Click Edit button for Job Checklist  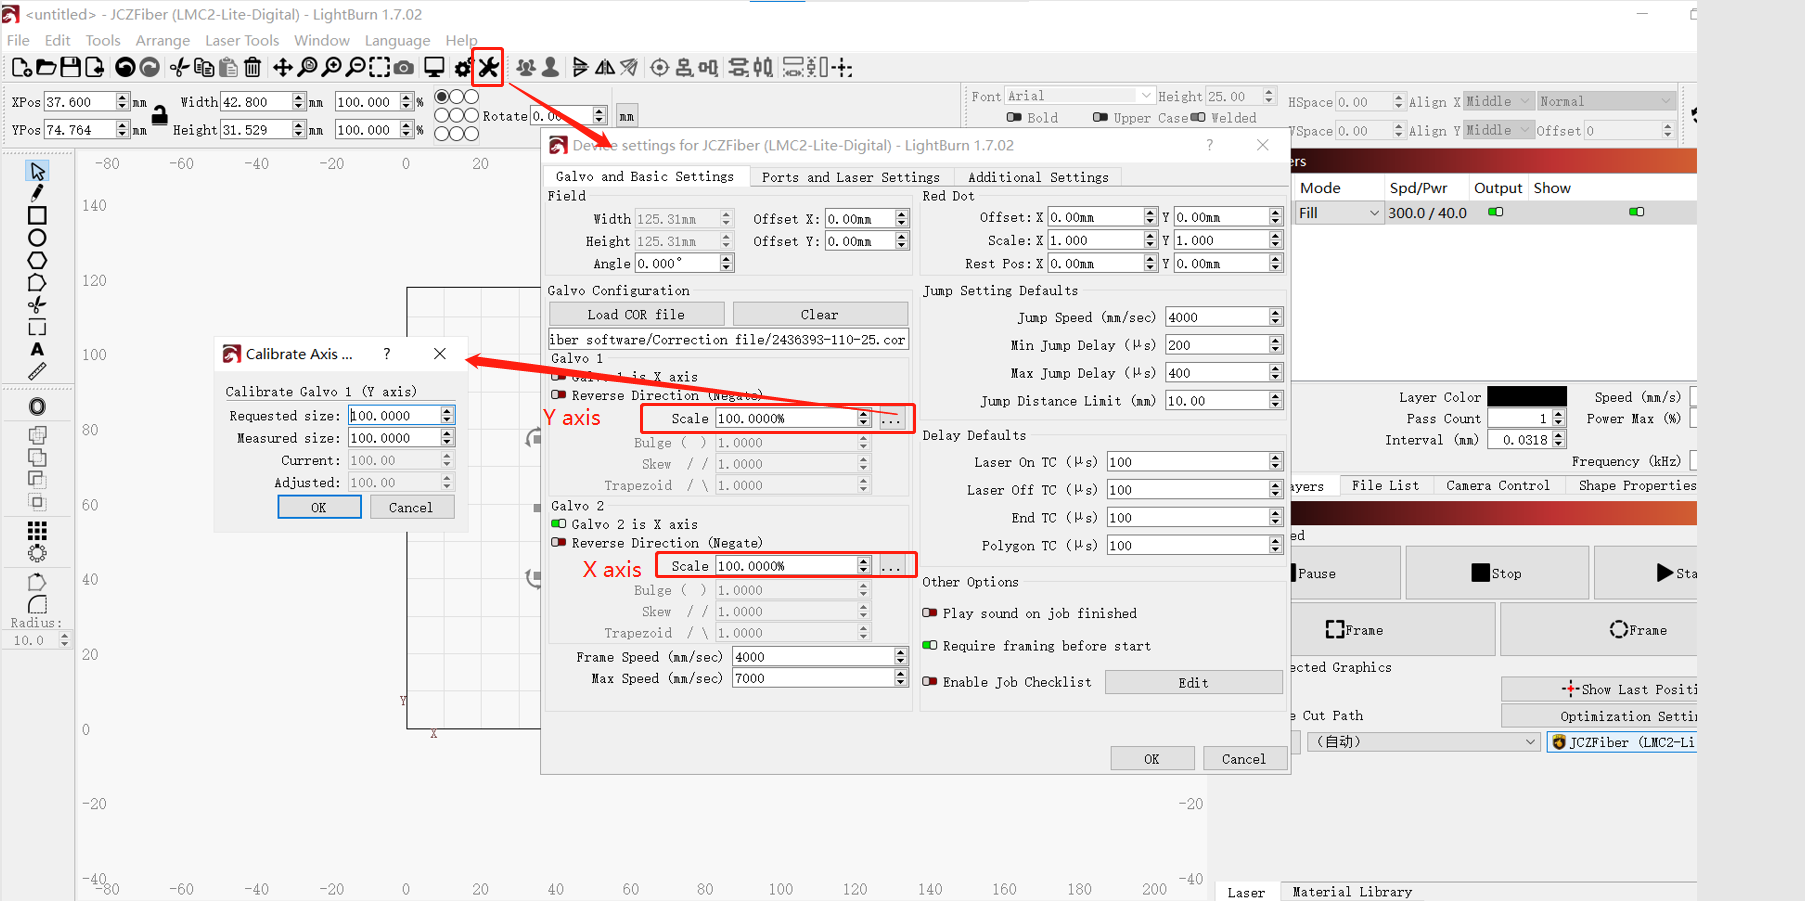[x=1193, y=682]
